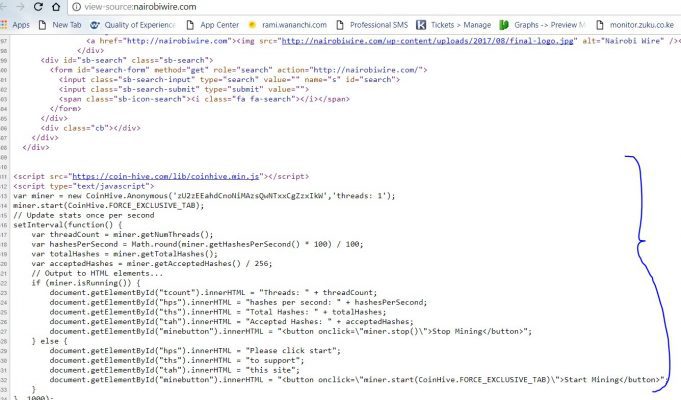Click the '} else {' line
The image size is (681, 400).
click(x=50, y=341)
